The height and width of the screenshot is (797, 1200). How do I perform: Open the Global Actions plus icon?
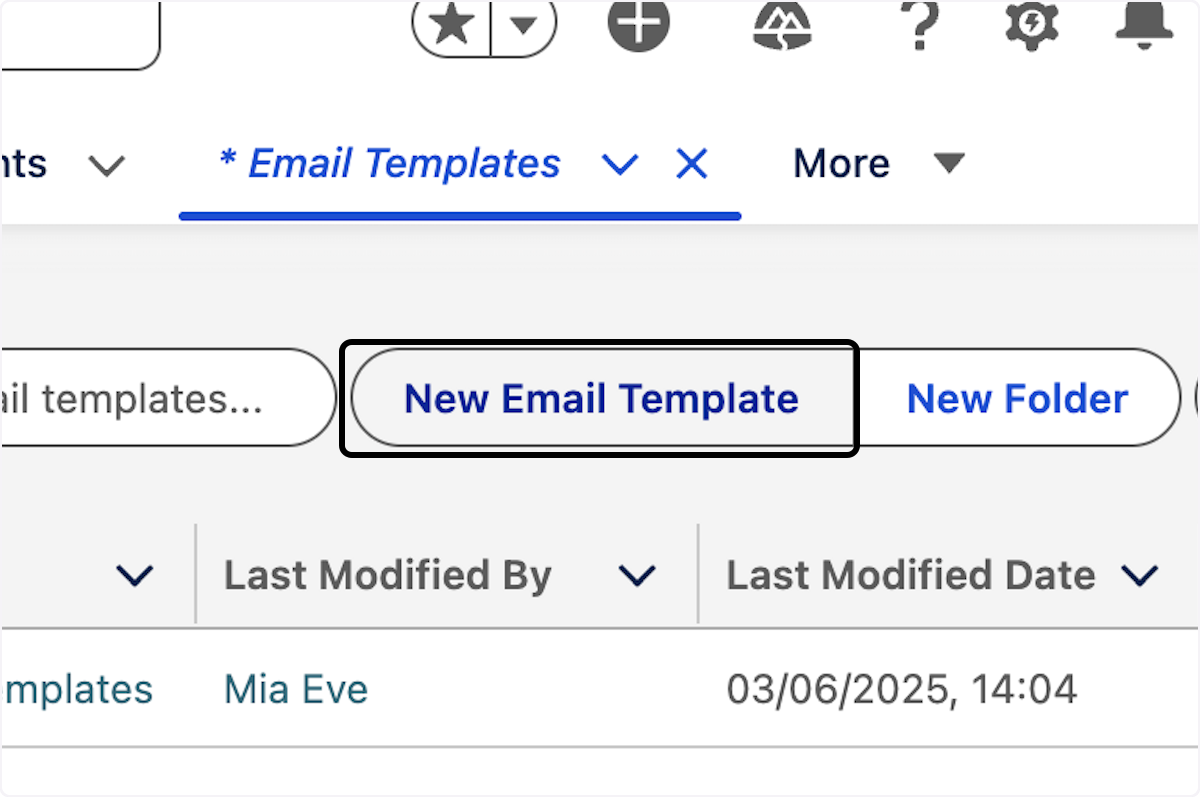tap(637, 27)
